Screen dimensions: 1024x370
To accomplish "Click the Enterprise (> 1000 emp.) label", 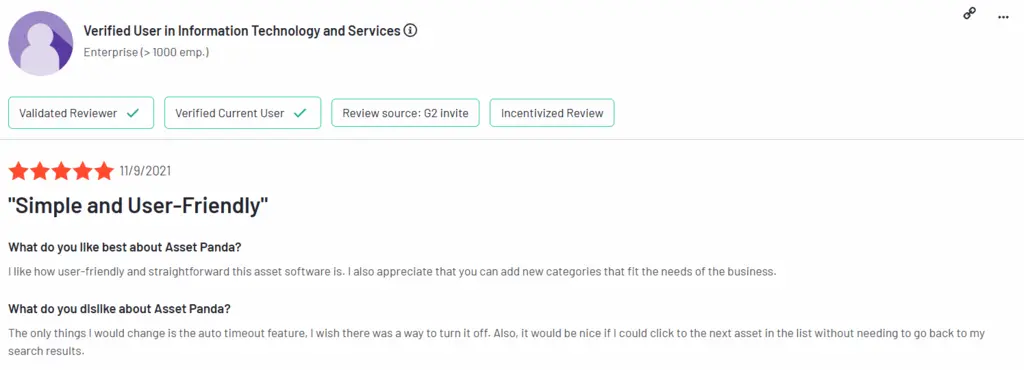I will (x=146, y=52).
